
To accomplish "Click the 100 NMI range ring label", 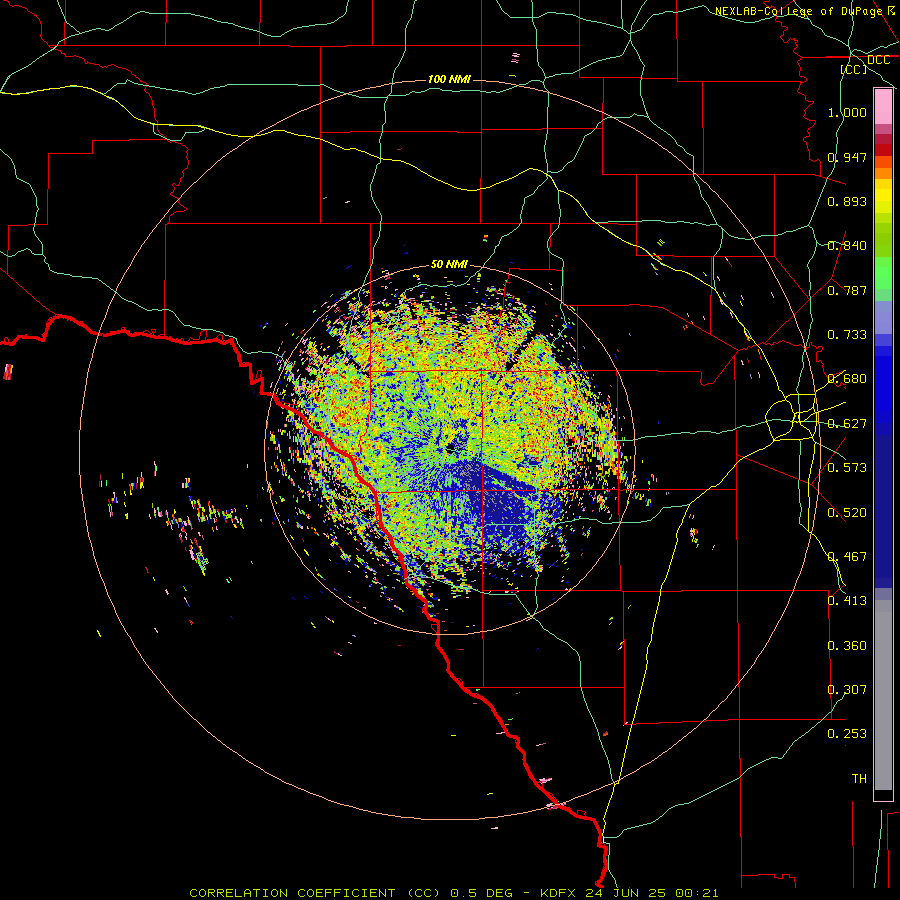I will pyautogui.click(x=449, y=79).
